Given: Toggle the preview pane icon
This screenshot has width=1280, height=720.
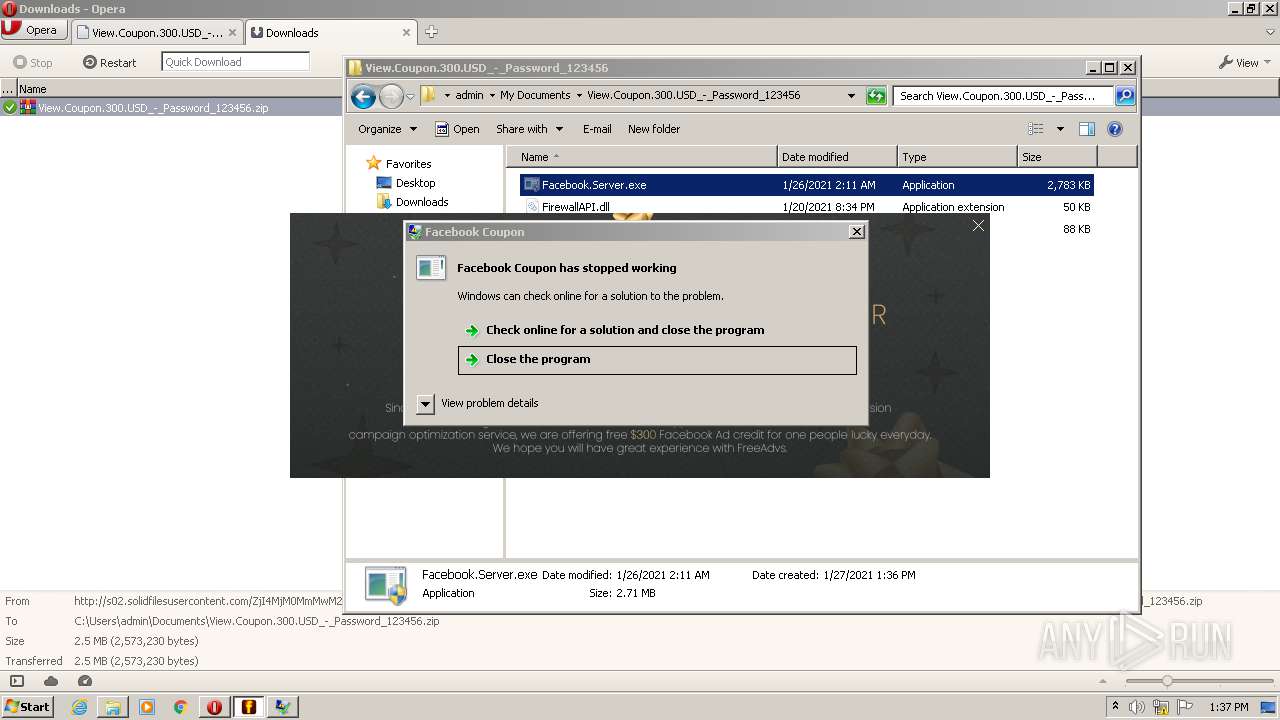Looking at the screenshot, I should pyautogui.click(x=1087, y=129).
